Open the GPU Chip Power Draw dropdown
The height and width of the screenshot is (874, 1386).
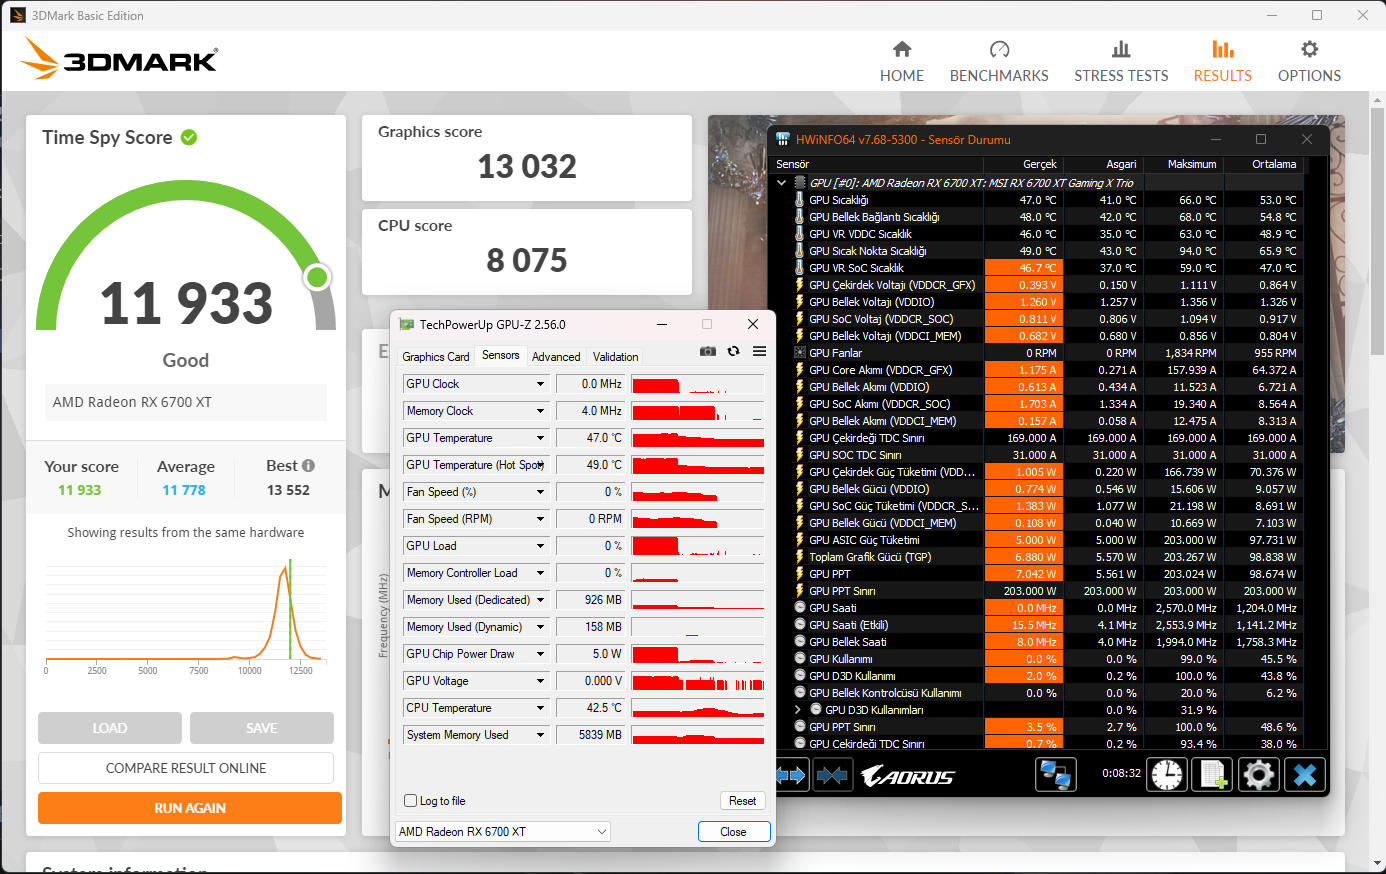click(540, 654)
